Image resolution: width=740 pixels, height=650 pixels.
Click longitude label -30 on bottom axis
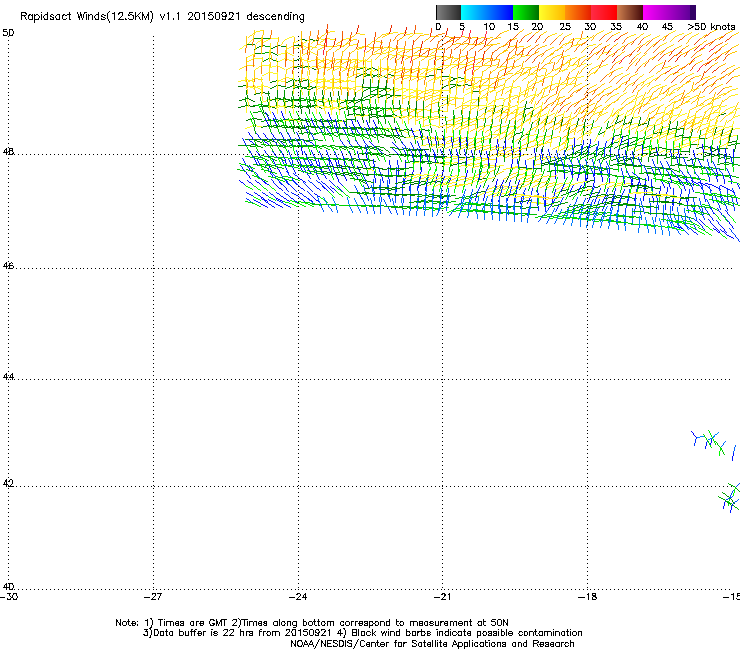click(x=9, y=597)
